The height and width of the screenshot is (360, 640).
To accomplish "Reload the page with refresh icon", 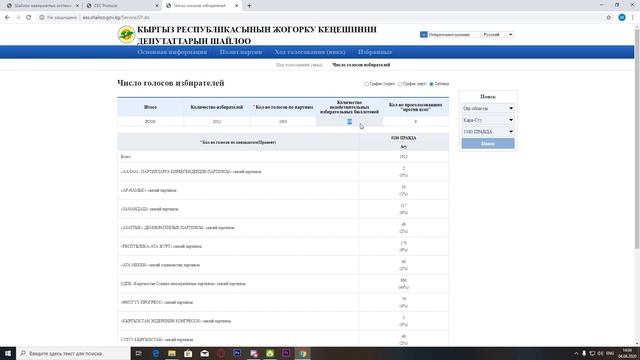I will click(x=29, y=18).
